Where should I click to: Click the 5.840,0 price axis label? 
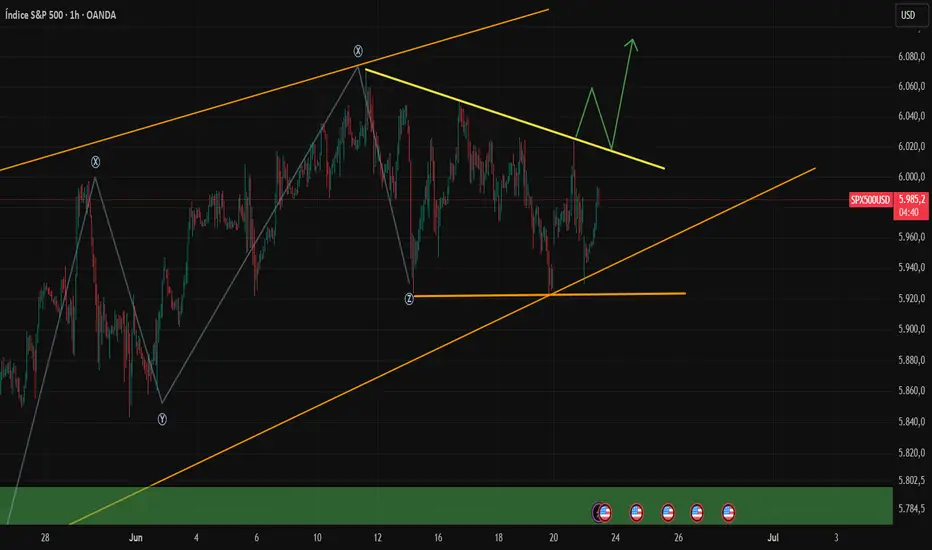[911, 422]
